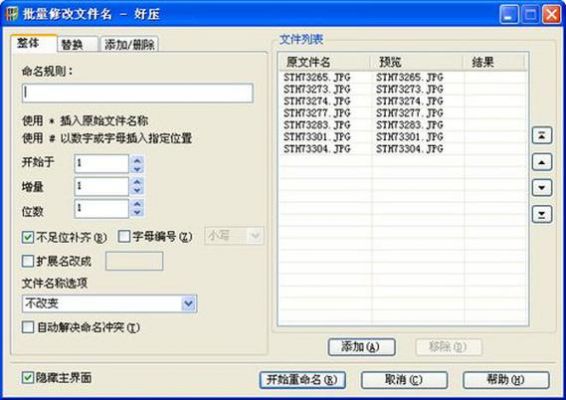Switch to the 添加/删除 tab
Viewport: 566px width, 400px height.
129,45
